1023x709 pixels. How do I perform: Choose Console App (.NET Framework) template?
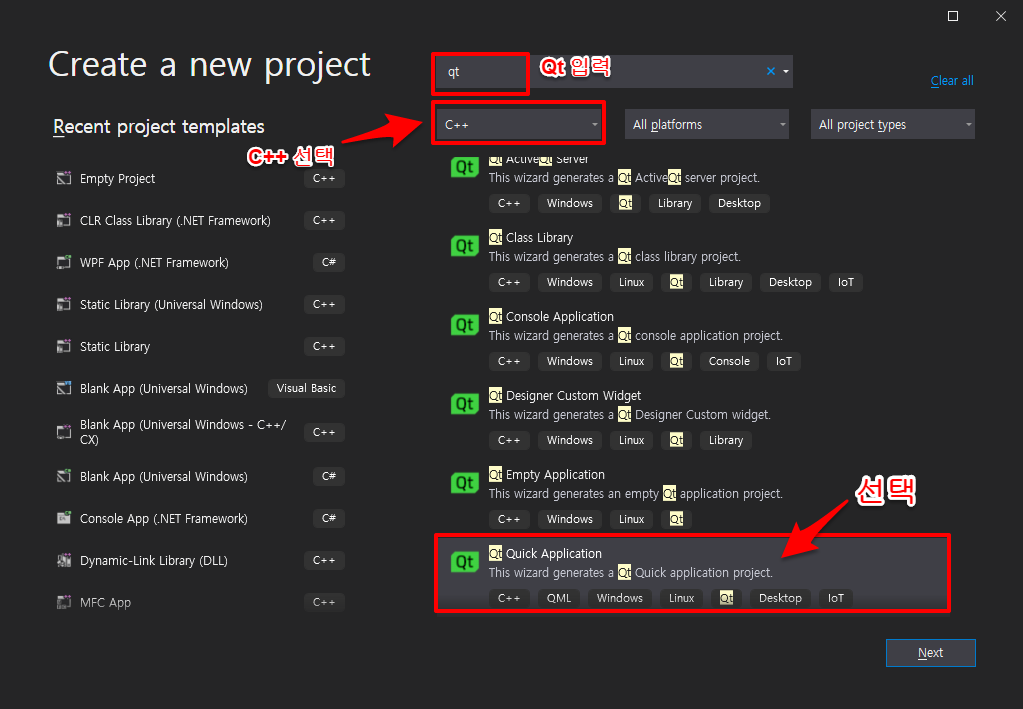200,518
